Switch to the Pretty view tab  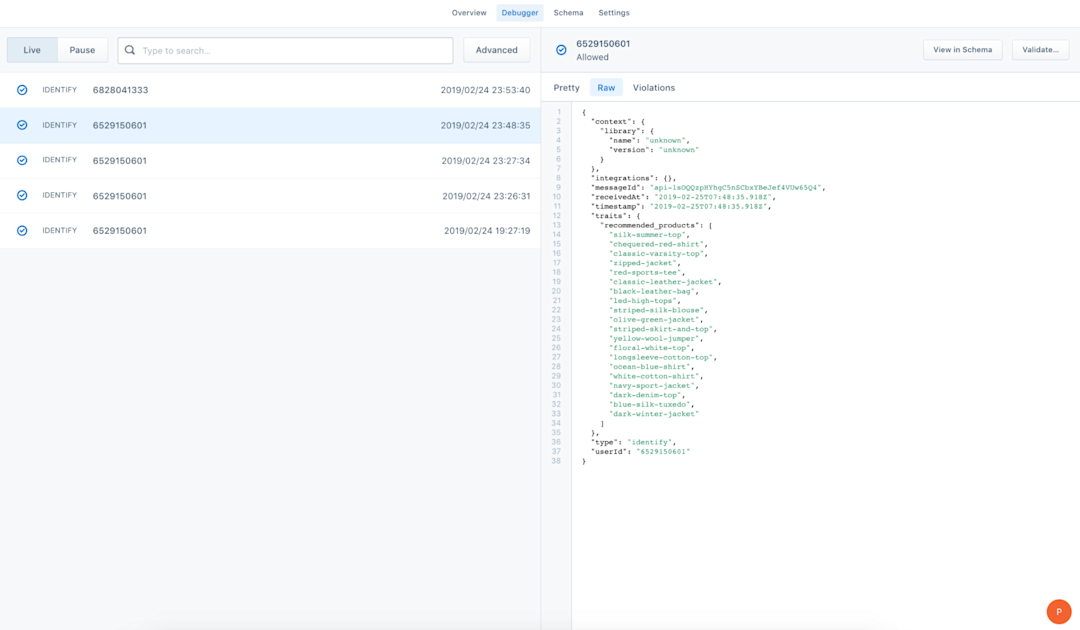(x=567, y=87)
